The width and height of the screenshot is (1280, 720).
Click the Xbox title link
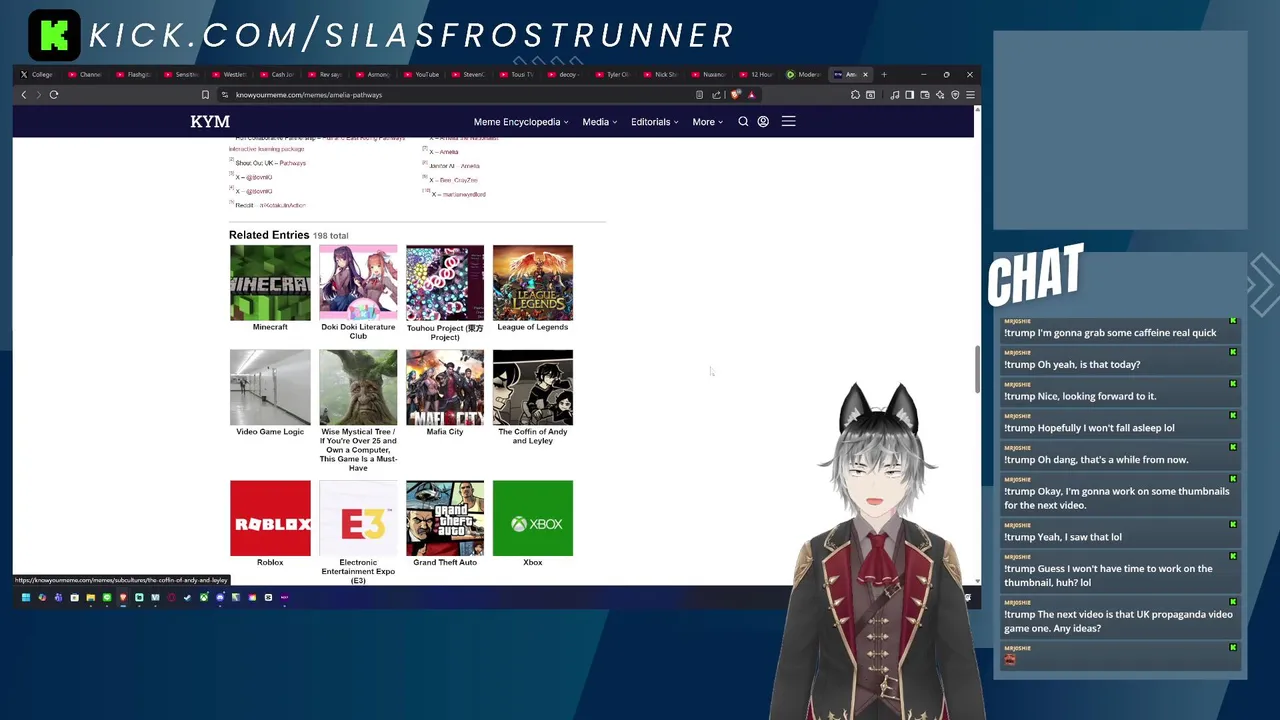tap(533, 562)
